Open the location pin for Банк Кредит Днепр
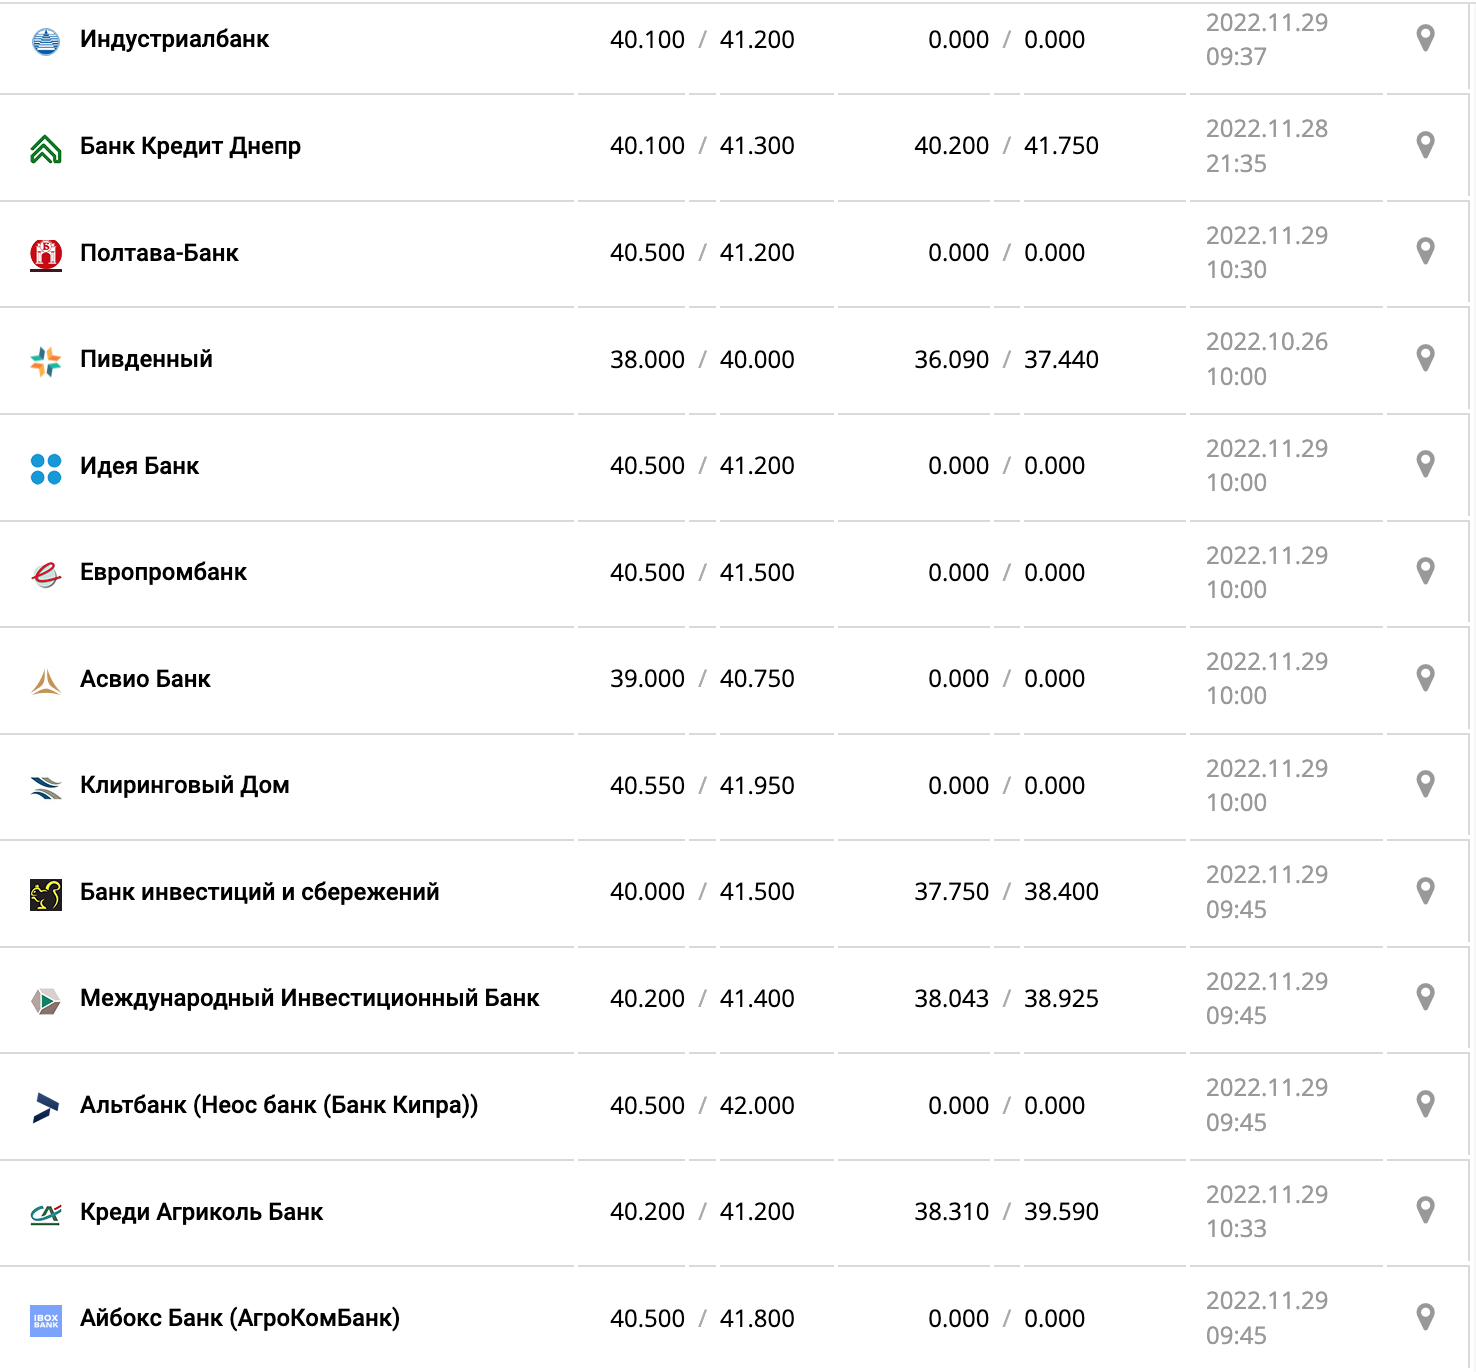This screenshot has height=1372, width=1476. (1426, 145)
